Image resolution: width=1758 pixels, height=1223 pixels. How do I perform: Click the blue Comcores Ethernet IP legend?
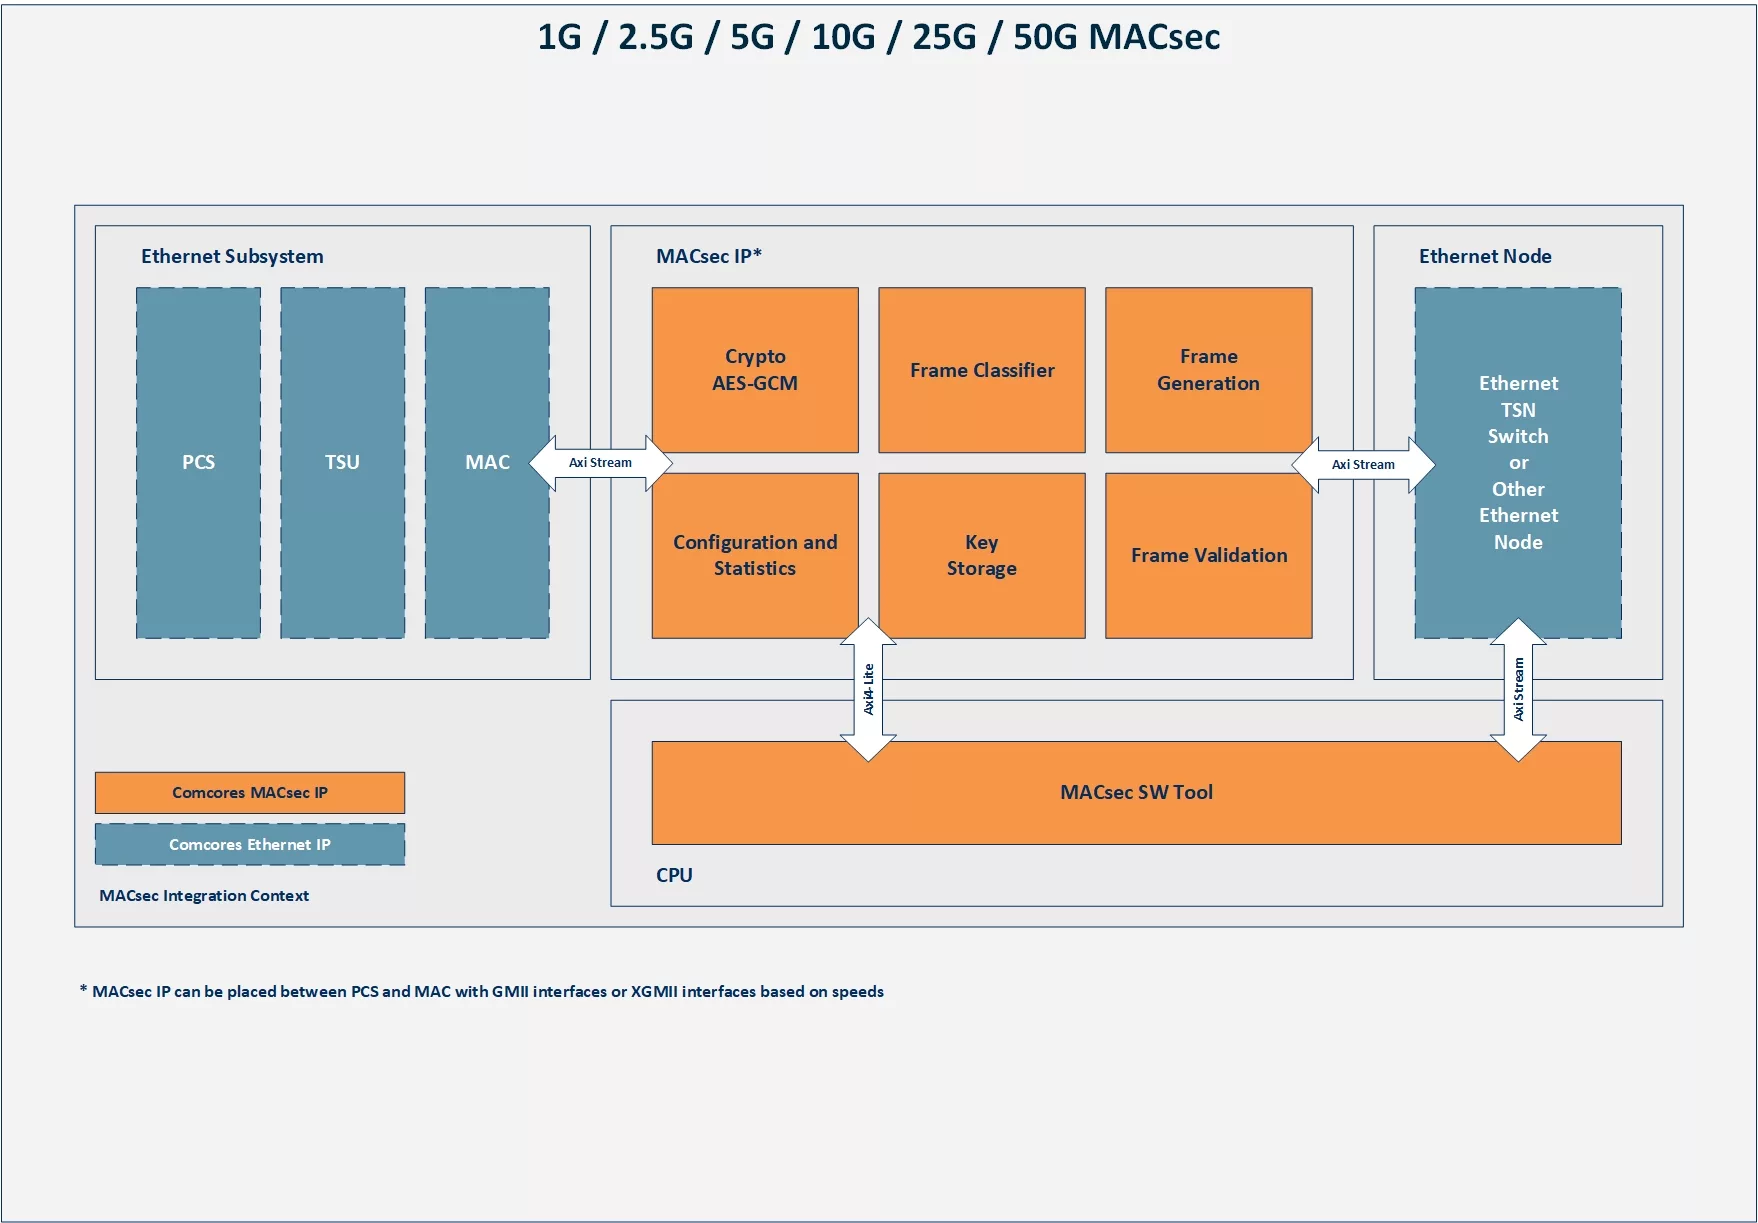click(250, 844)
